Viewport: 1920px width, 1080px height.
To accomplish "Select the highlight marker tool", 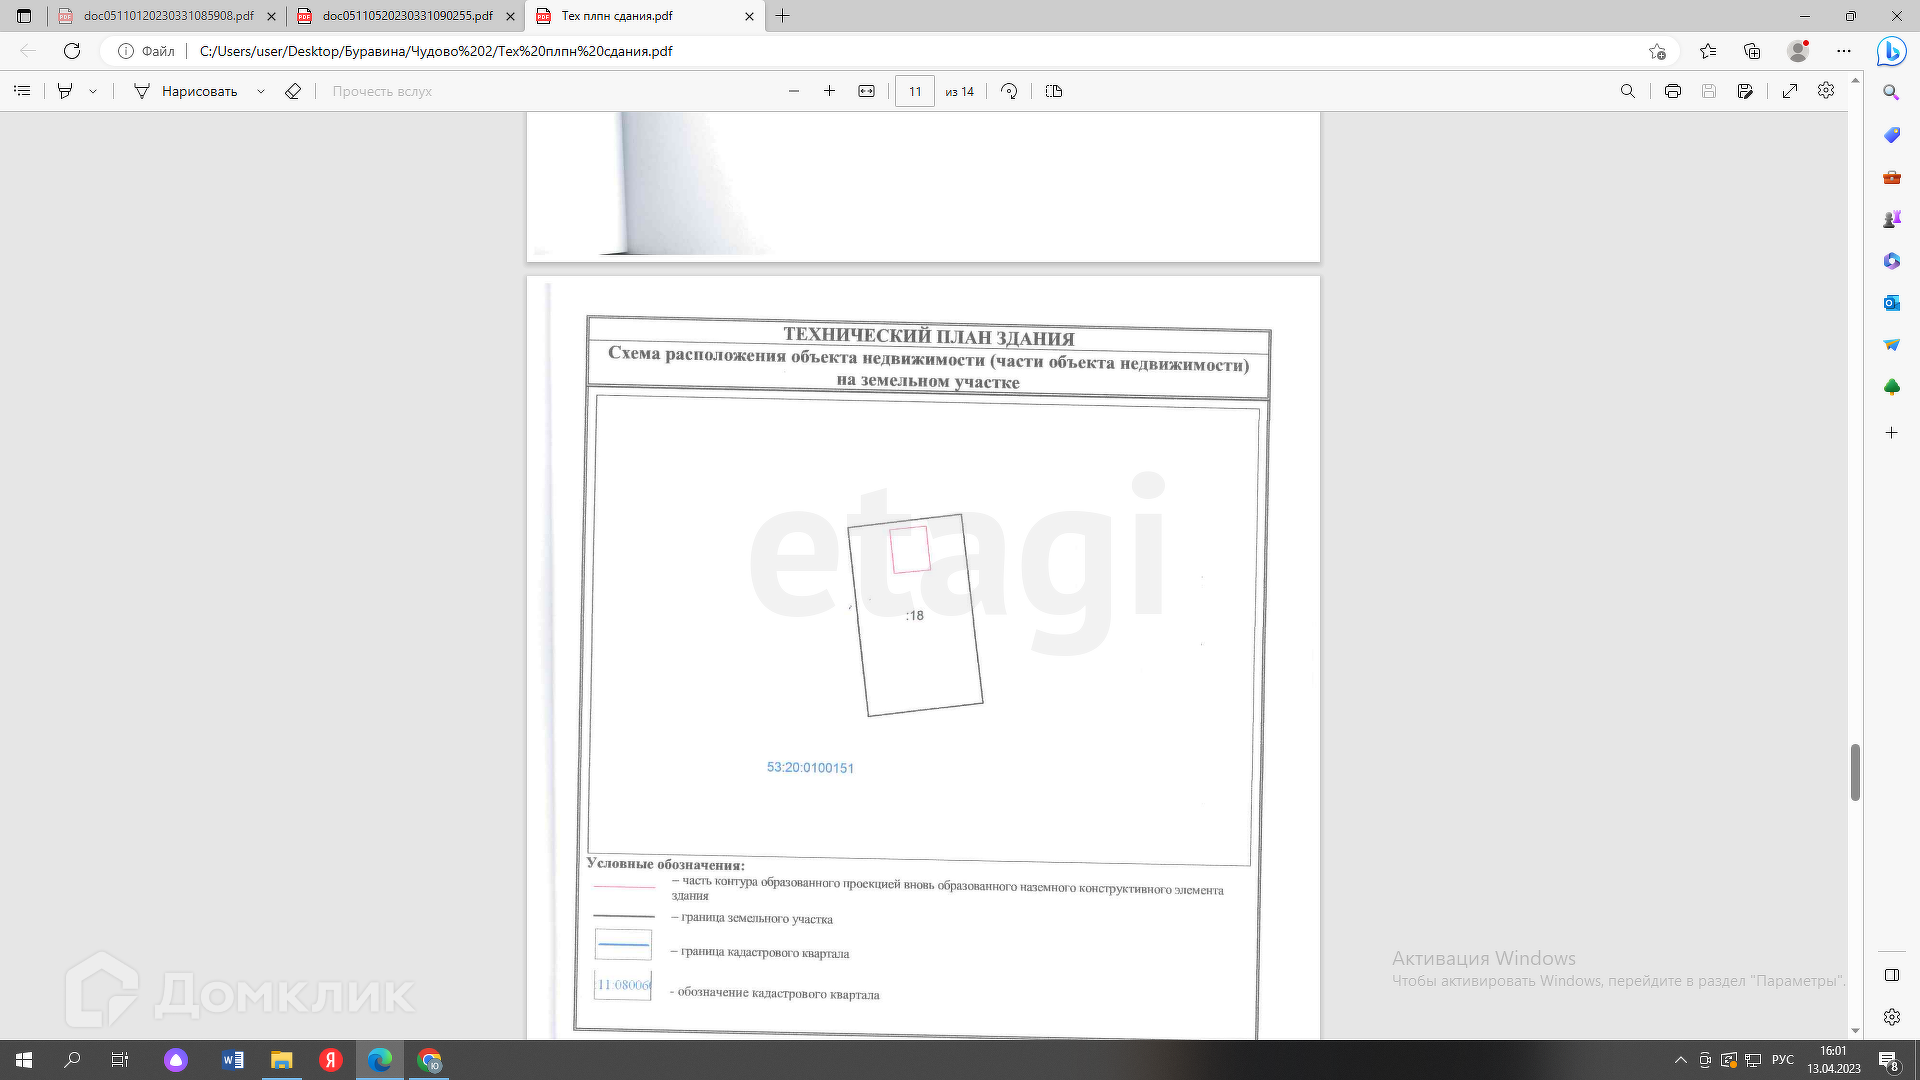I will click(x=65, y=91).
